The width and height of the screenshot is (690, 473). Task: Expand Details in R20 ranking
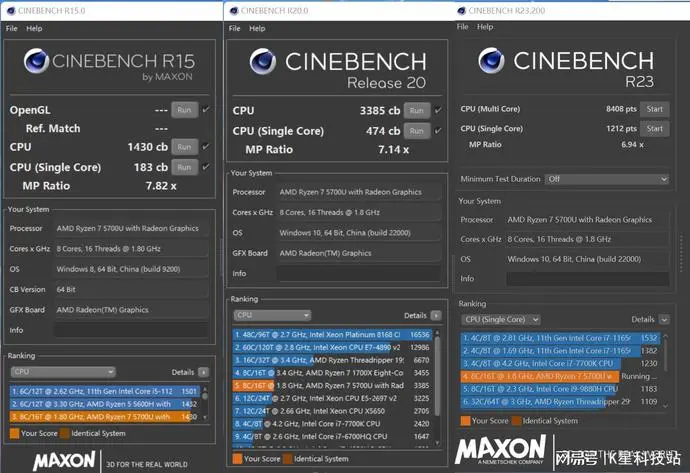pos(436,315)
